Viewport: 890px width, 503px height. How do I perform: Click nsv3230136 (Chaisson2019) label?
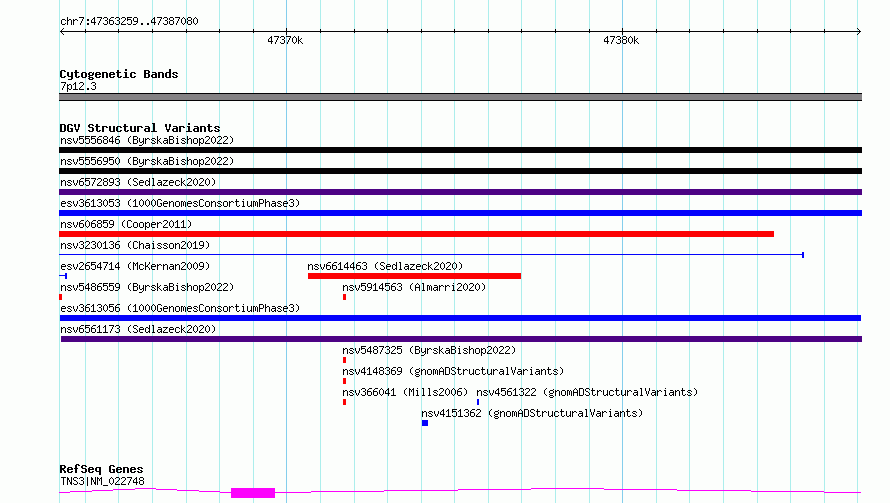coord(135,245)
